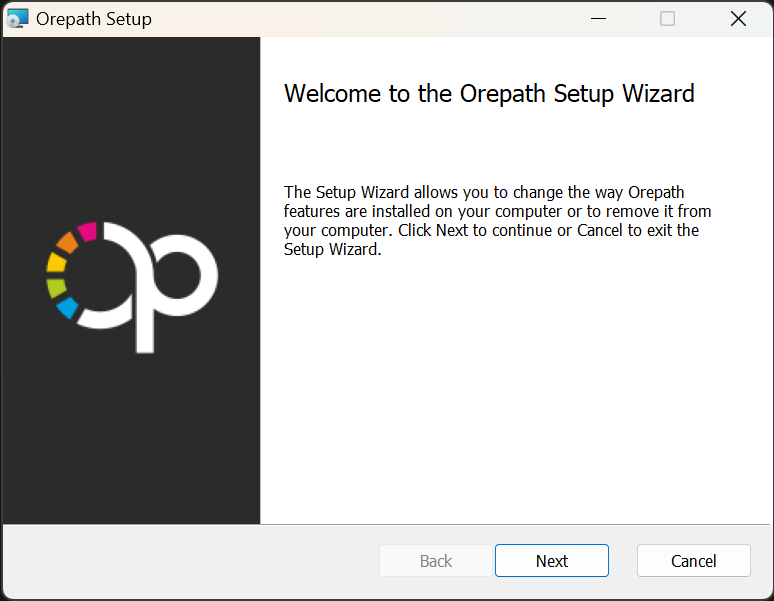774x601 pixels.
Task: Click the orange segment of the Orepath logo
Action: coord(67,242)
